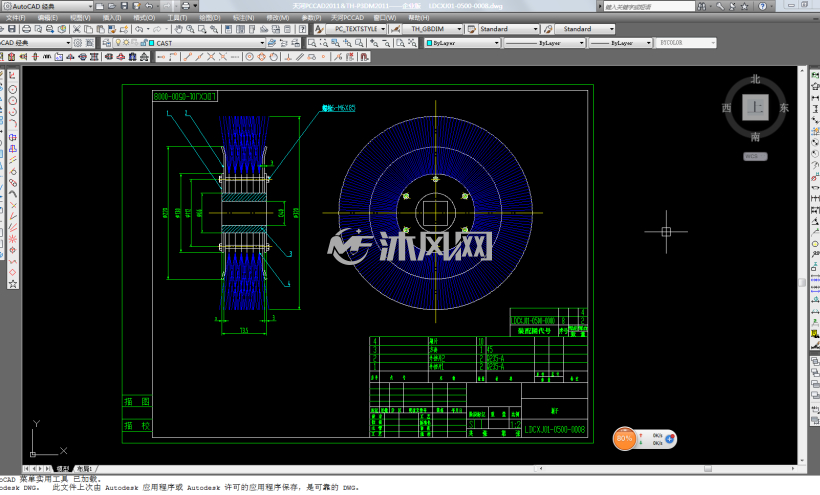Viewport: 820px width, 495px height.
Task: Open the Help question mark icon
Action: (x=762, y=6)
